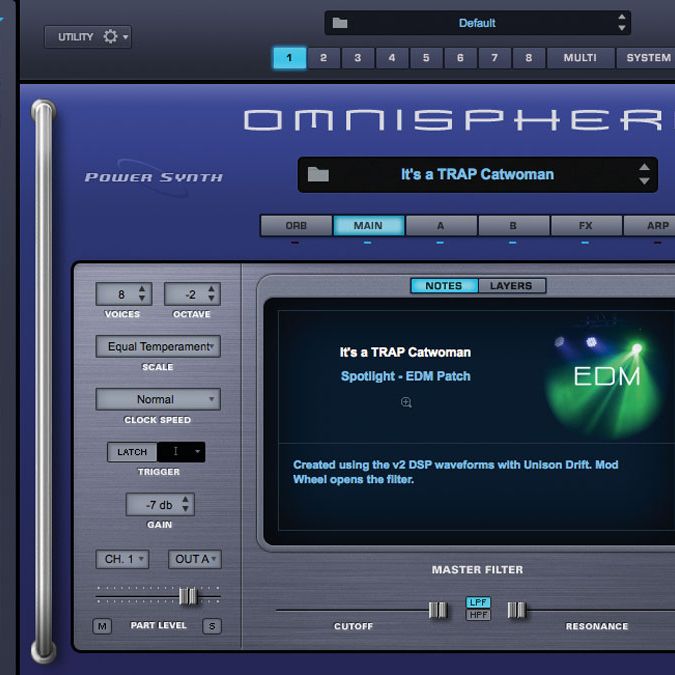Show the LAYERS view
This screenshot has width=675, height=675.
click(511, 286)
